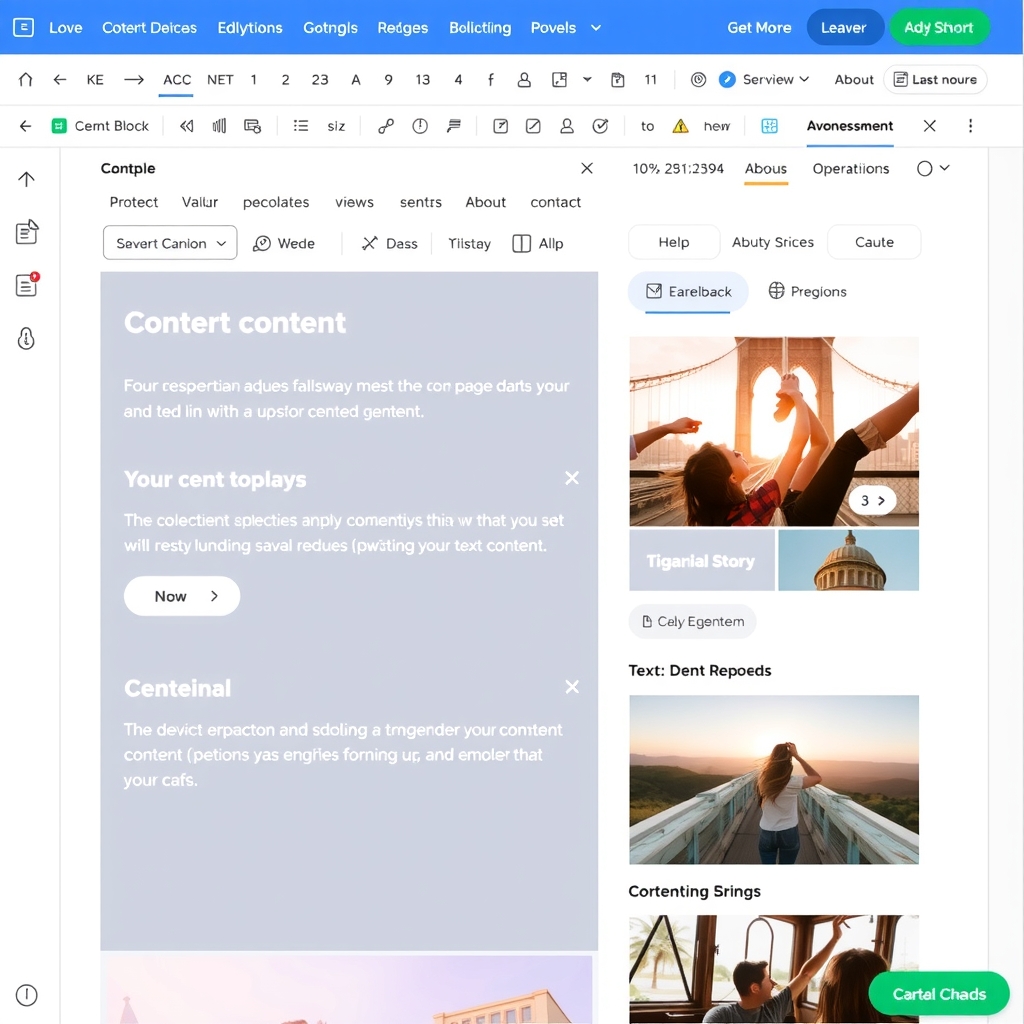Click the back arrow next to KE

click(x=59, y=80)
